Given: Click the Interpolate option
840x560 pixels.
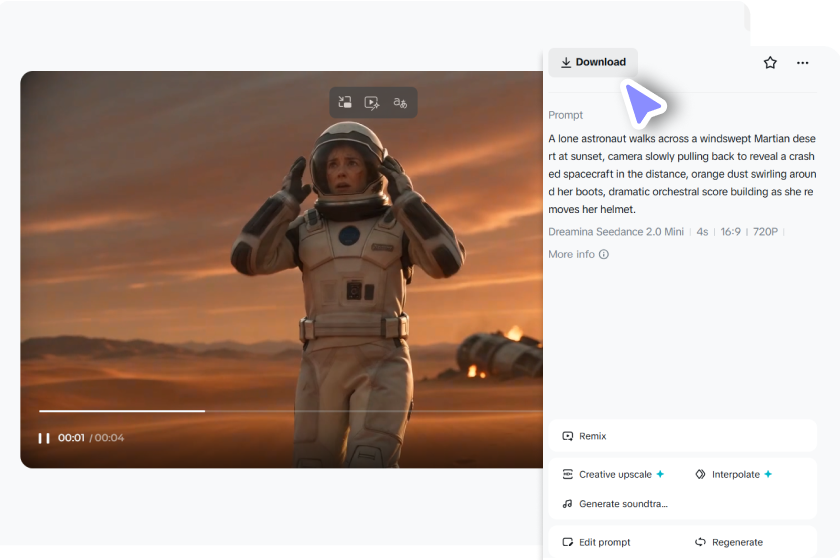Looking at the screenshot, I should (x=733, y=474).
